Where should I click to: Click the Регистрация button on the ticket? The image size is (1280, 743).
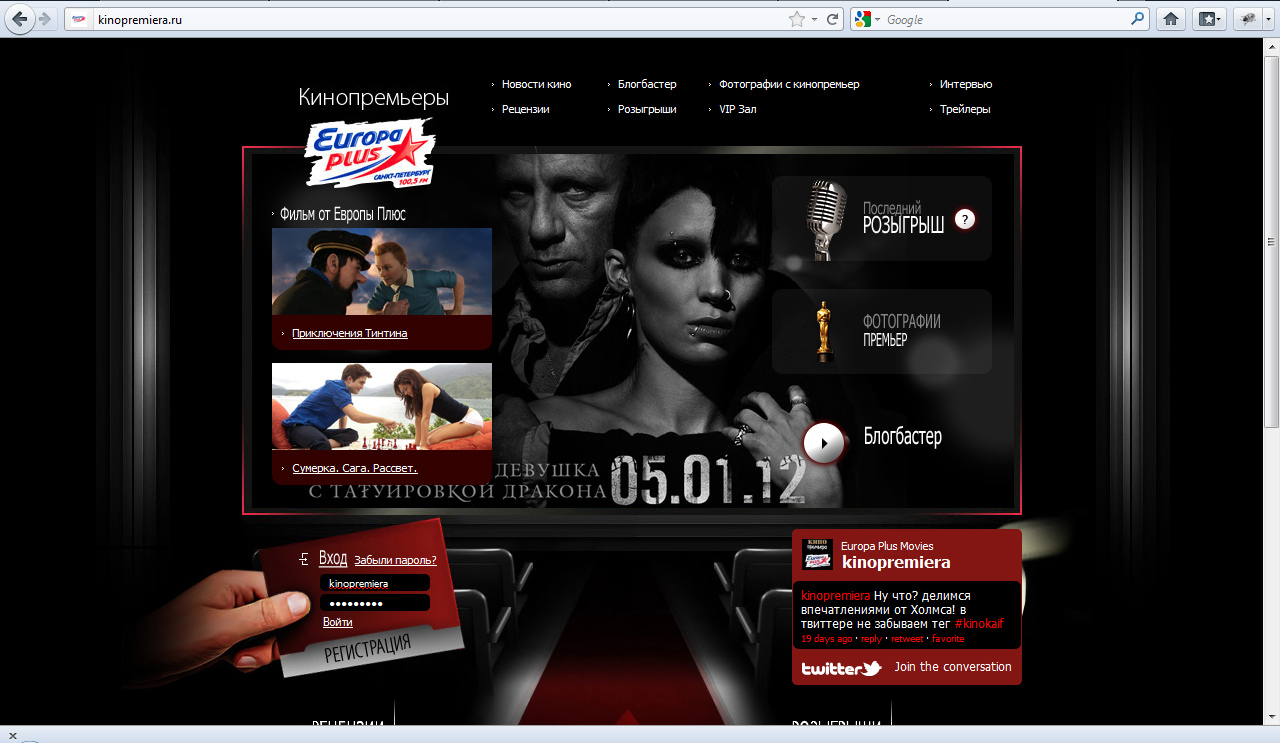368,650
